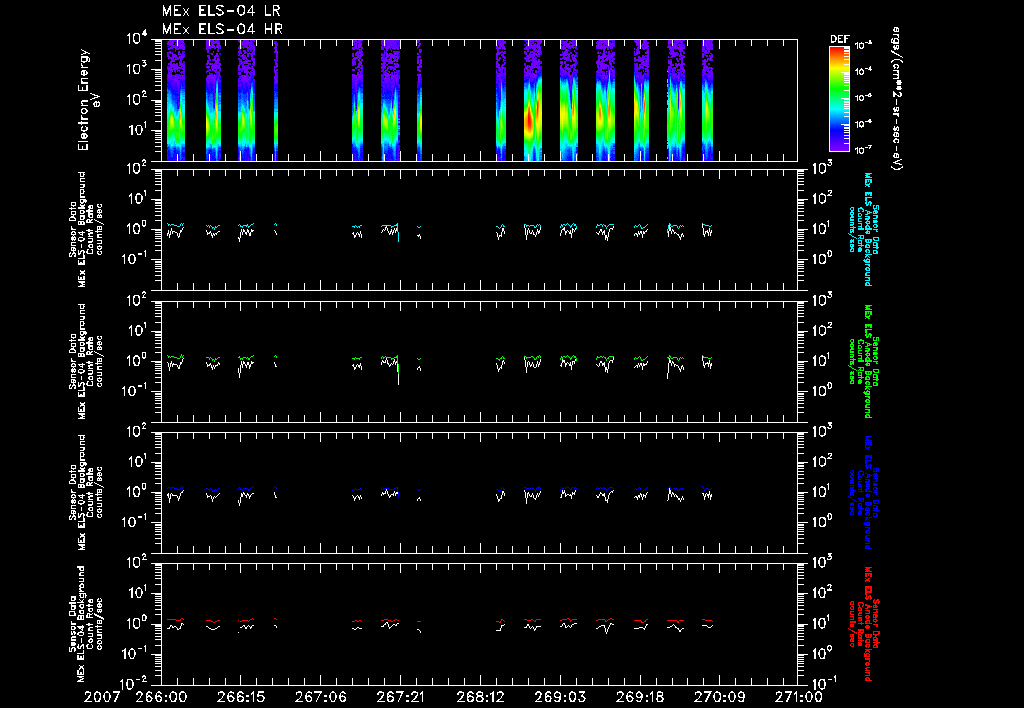
Task: Click the 267:06 time axis label
Action: click(x=320, y=697)
